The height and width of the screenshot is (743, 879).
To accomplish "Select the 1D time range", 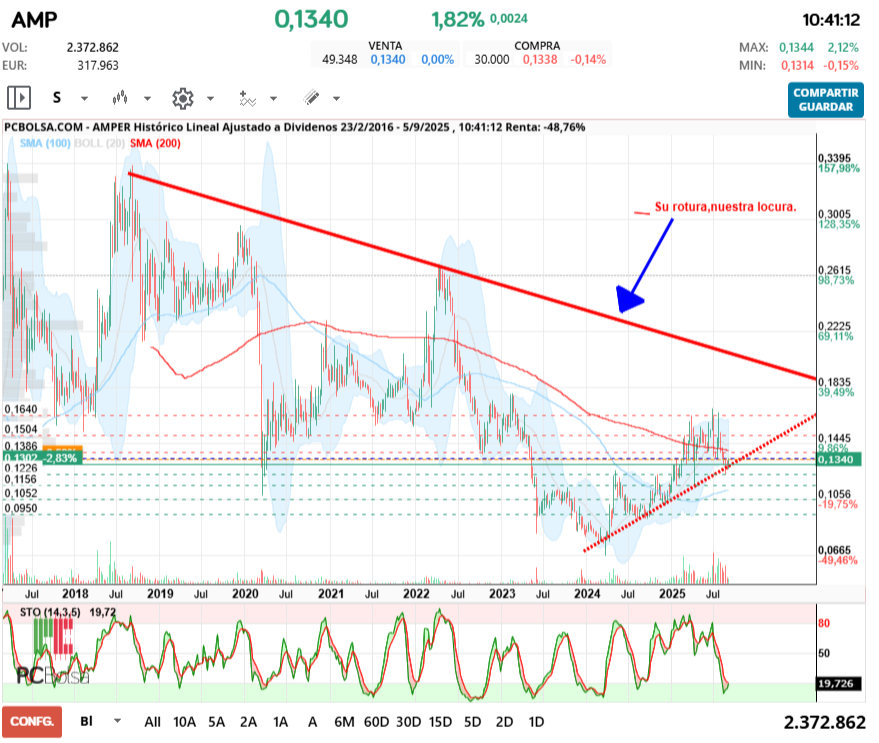I will pyautogui.click(x=536, y=722).
